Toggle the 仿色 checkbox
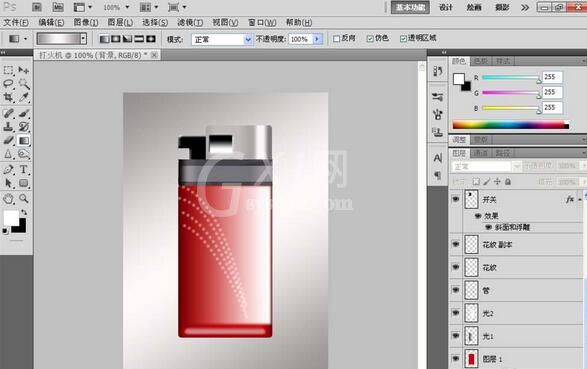 (x=370, y=39)
